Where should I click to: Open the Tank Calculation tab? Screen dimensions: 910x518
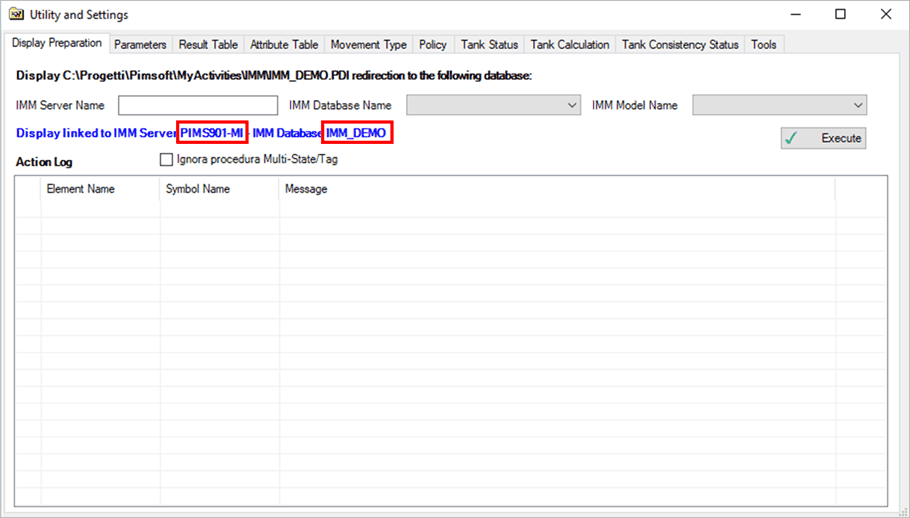(x=569, y=45)
